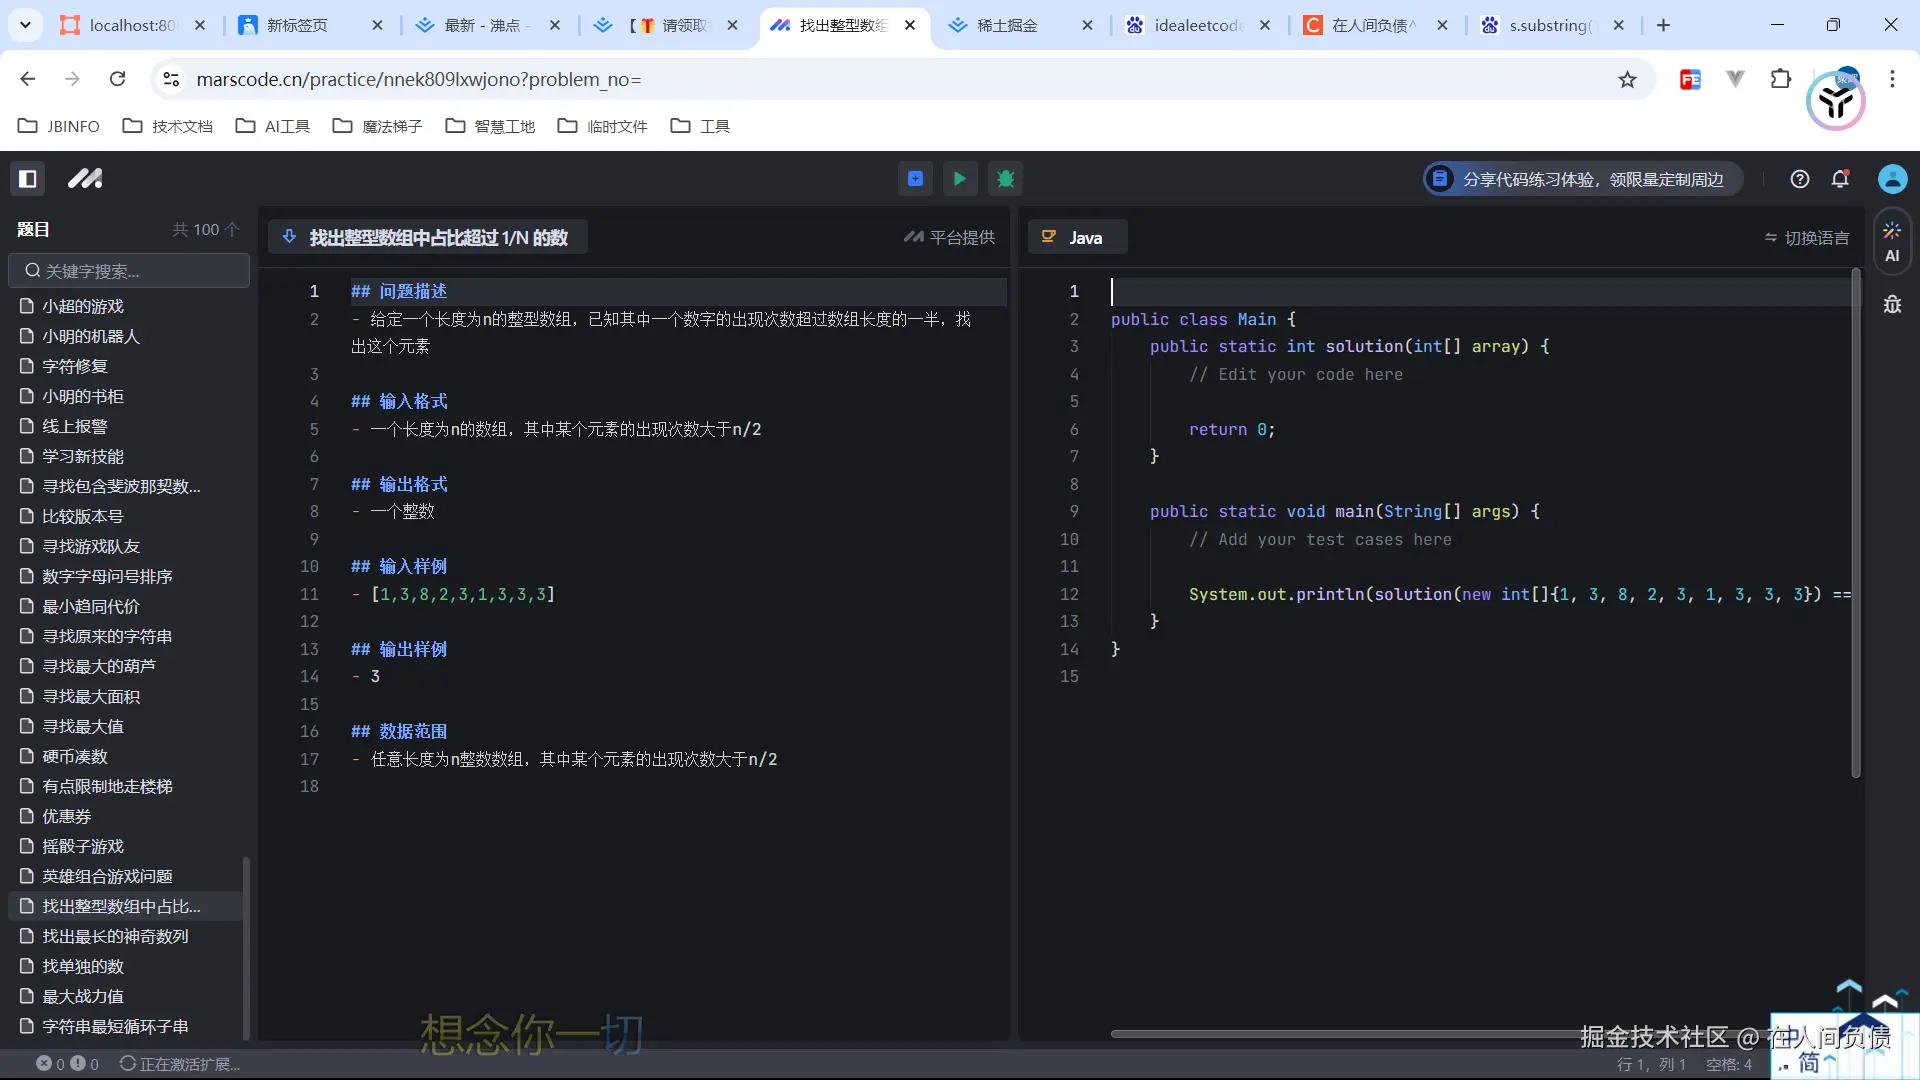Open notifications bell icon
This screenshot has width=1920, height=1080.
coord(1840,179)
